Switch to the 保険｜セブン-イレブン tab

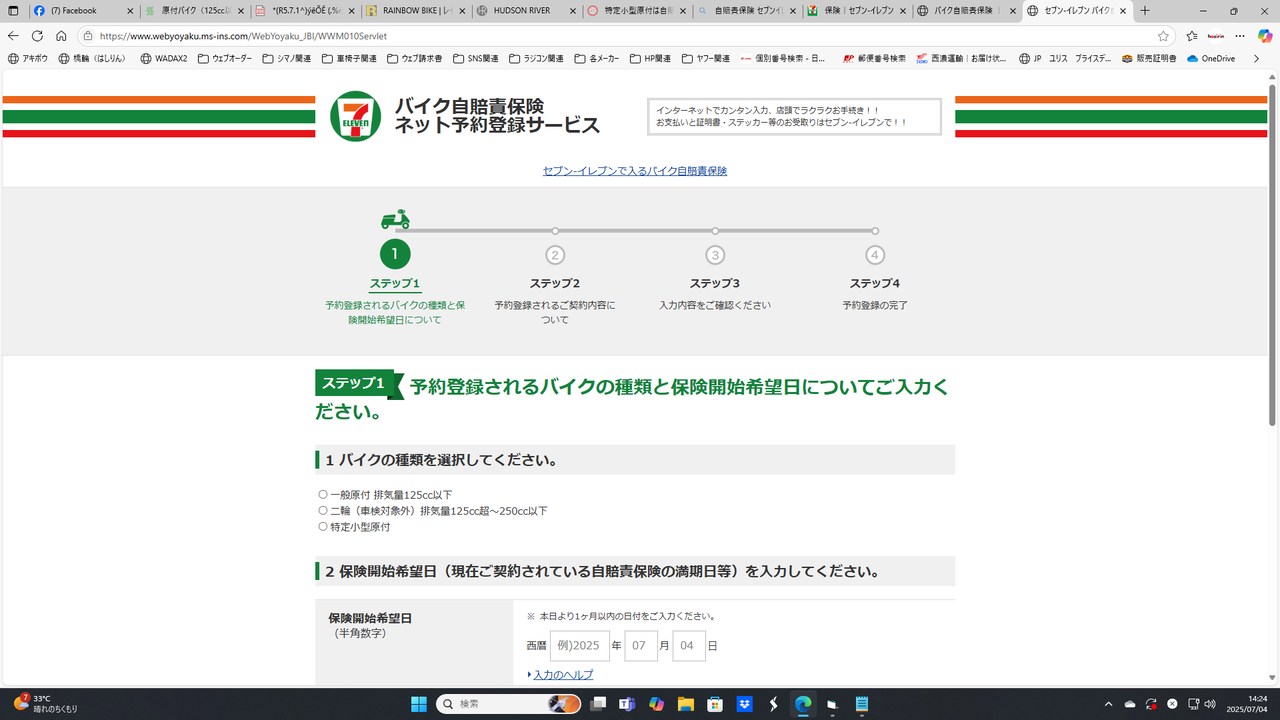tap(857, 11)
